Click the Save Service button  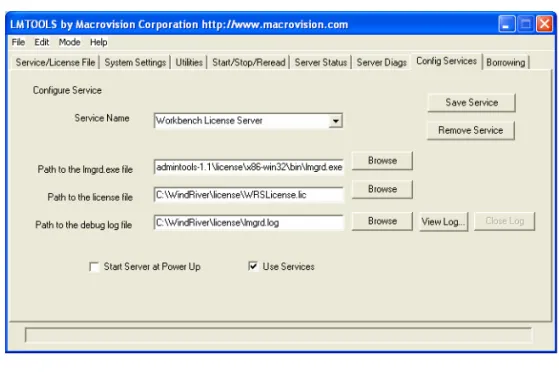pyautogui.click(x=471, y=103)
